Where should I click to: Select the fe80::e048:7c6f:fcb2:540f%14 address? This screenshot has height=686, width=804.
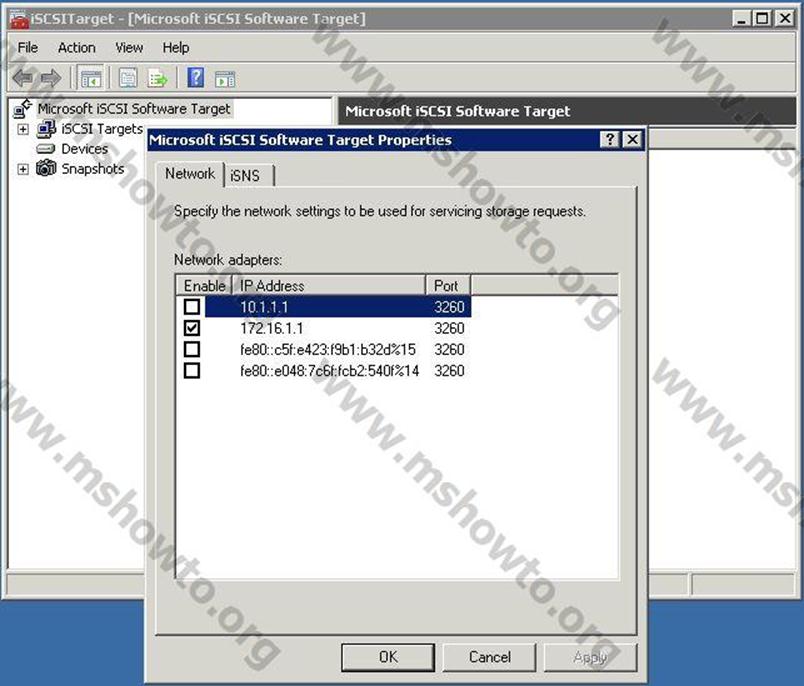pos(330,371)
